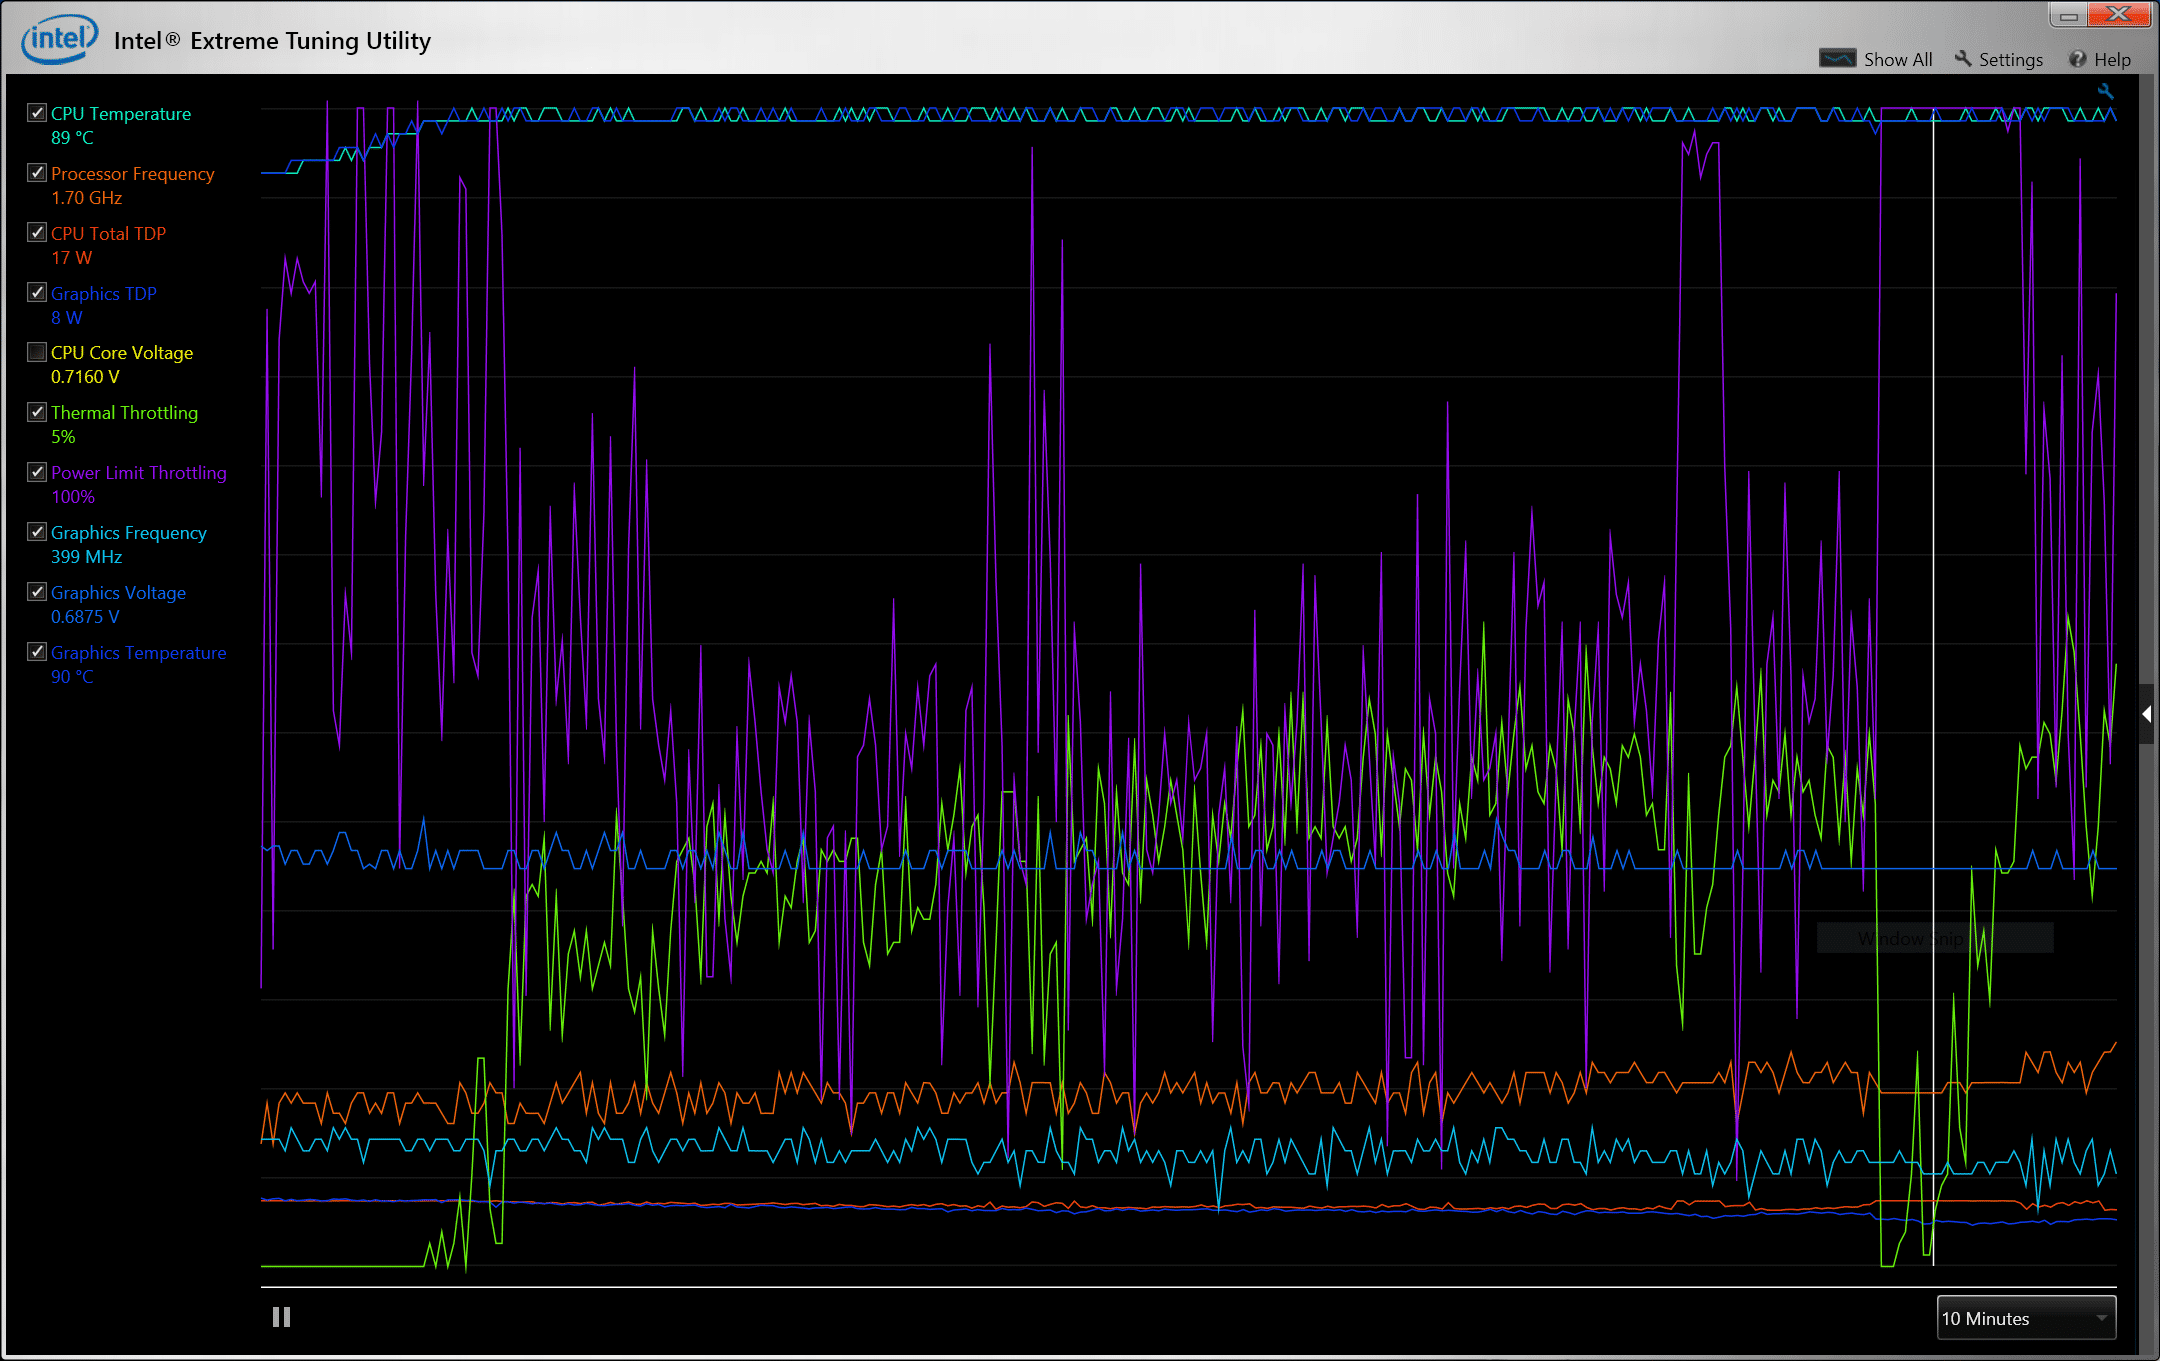Click the 17 W TDP value
The width and height of the screenshot is (2160, 1361).
tap(71, 258)
